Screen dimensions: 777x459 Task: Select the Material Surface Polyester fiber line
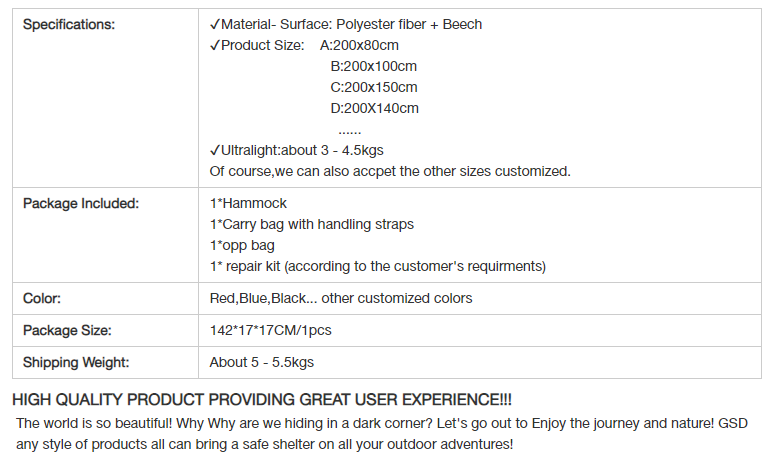(x=346, y=24)
